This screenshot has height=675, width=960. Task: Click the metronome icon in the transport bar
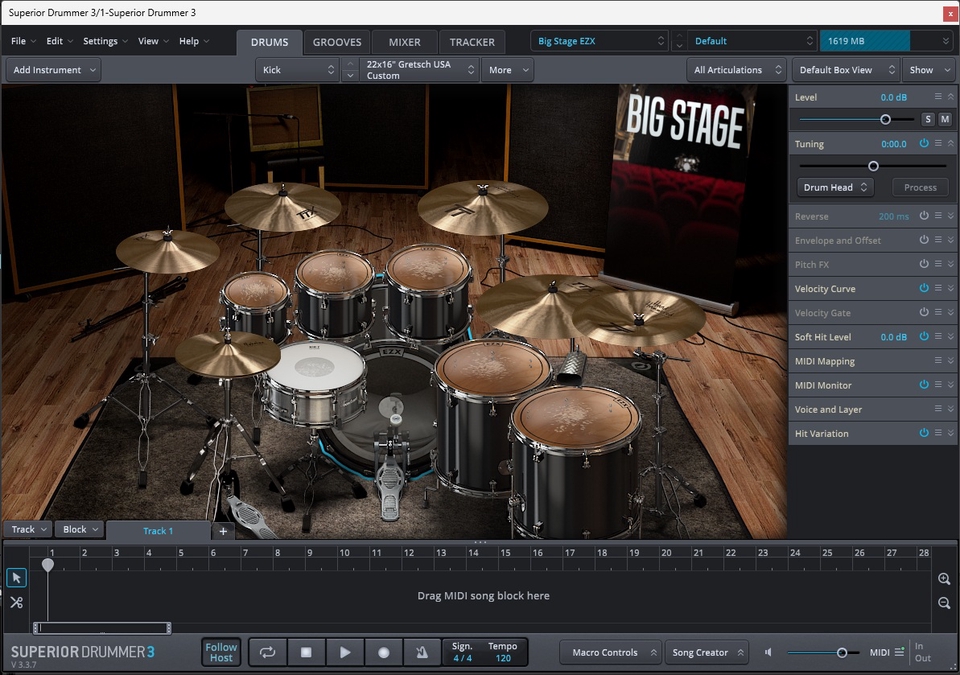coord(422,651)
